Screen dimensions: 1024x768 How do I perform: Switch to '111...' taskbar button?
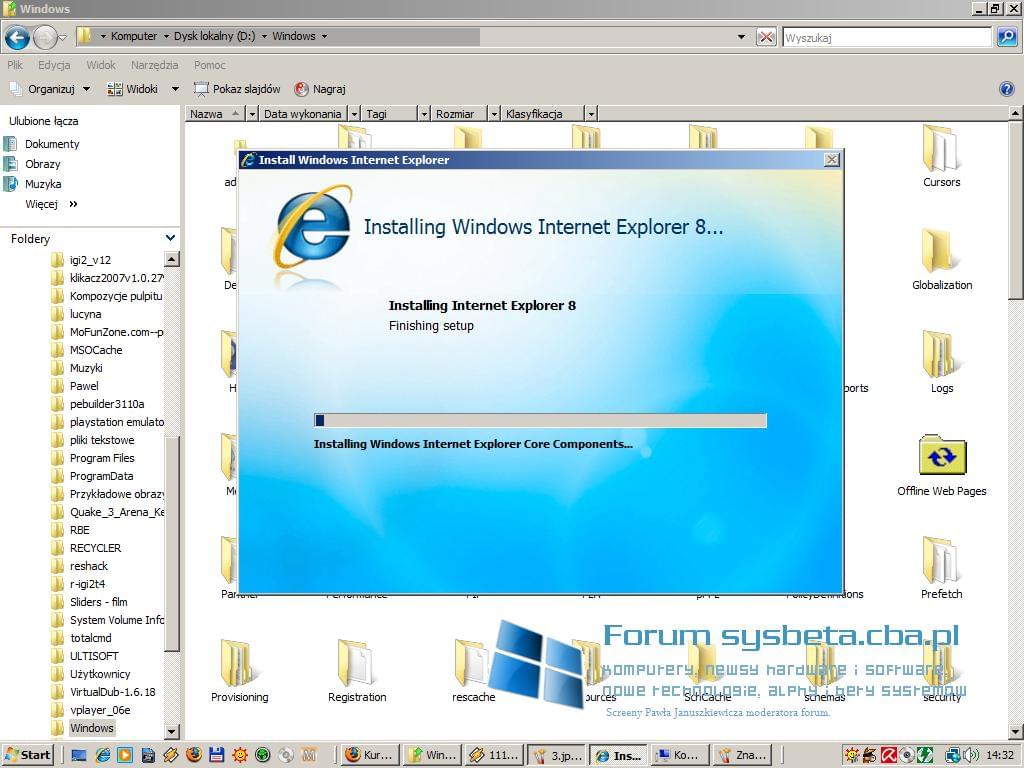point(492,755)
